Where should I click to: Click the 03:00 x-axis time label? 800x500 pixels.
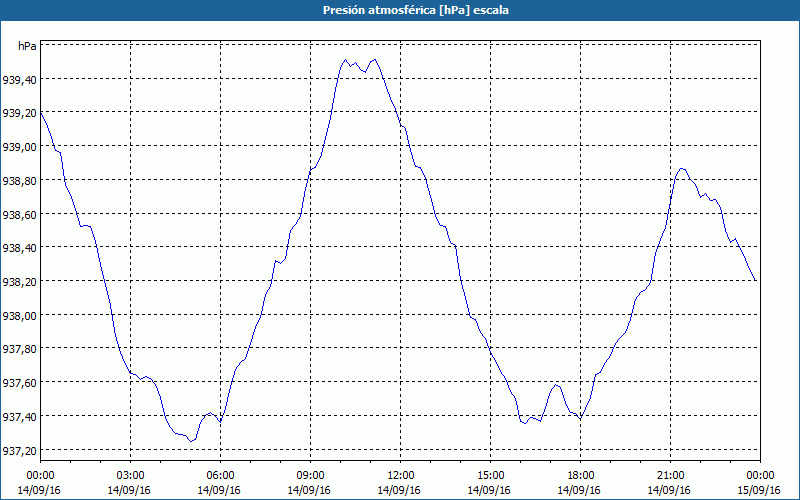[x=131, y=476]
